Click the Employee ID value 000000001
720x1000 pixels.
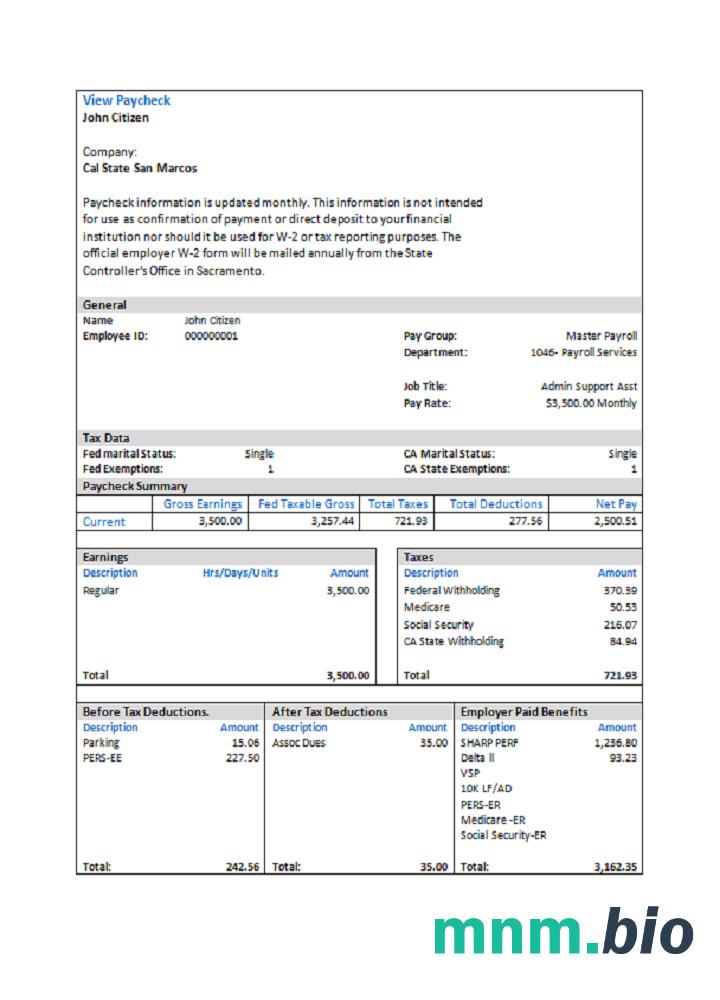click(x=211, y=336)
